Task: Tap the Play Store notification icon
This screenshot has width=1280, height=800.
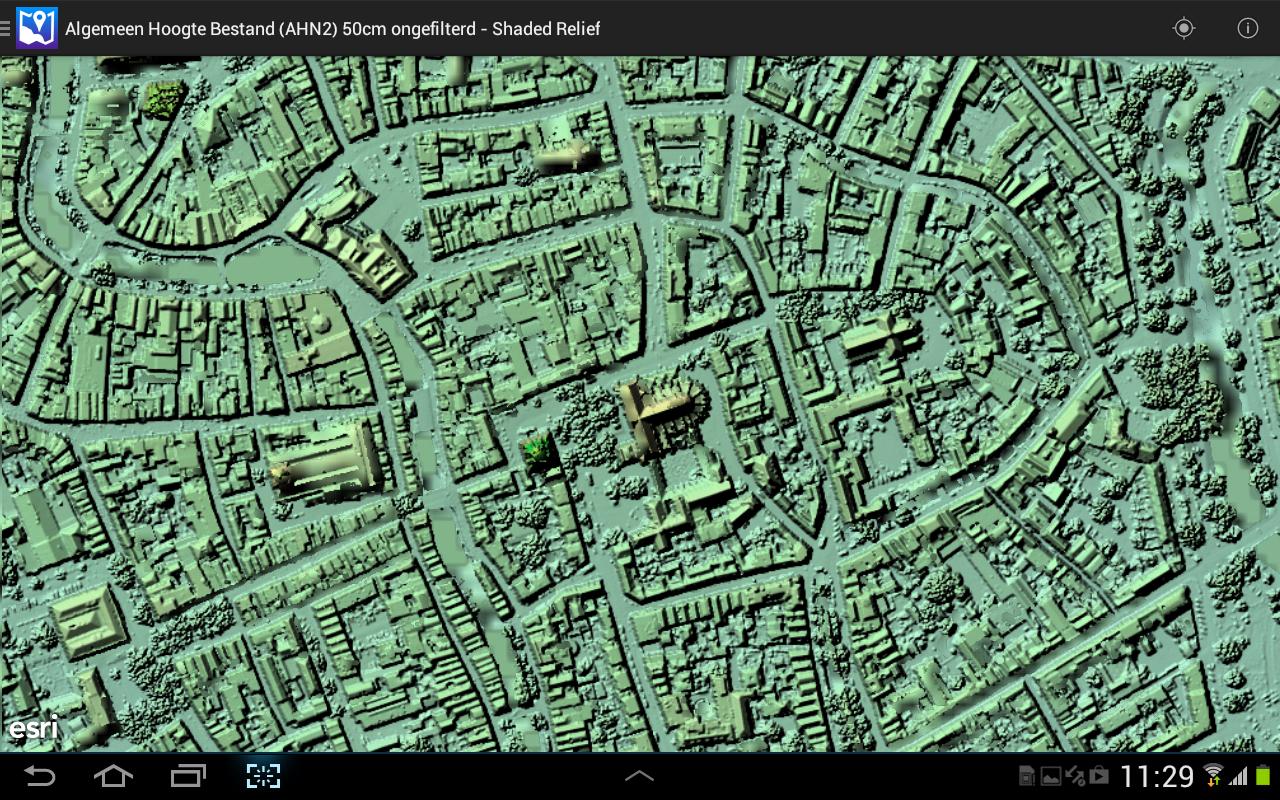Action: 1100,776
